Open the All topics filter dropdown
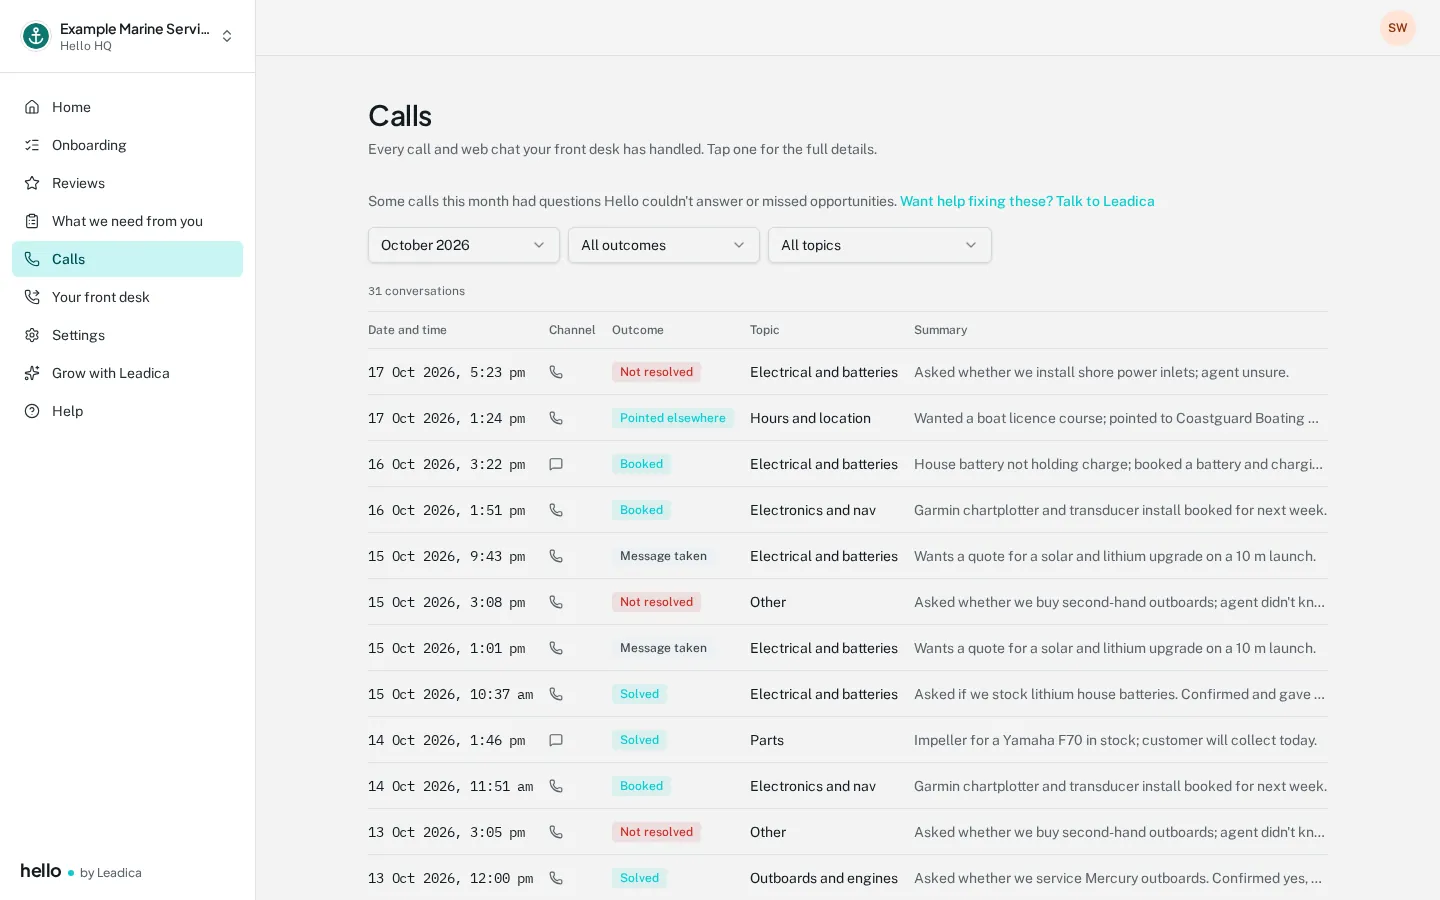 click(x=880, y=245)
